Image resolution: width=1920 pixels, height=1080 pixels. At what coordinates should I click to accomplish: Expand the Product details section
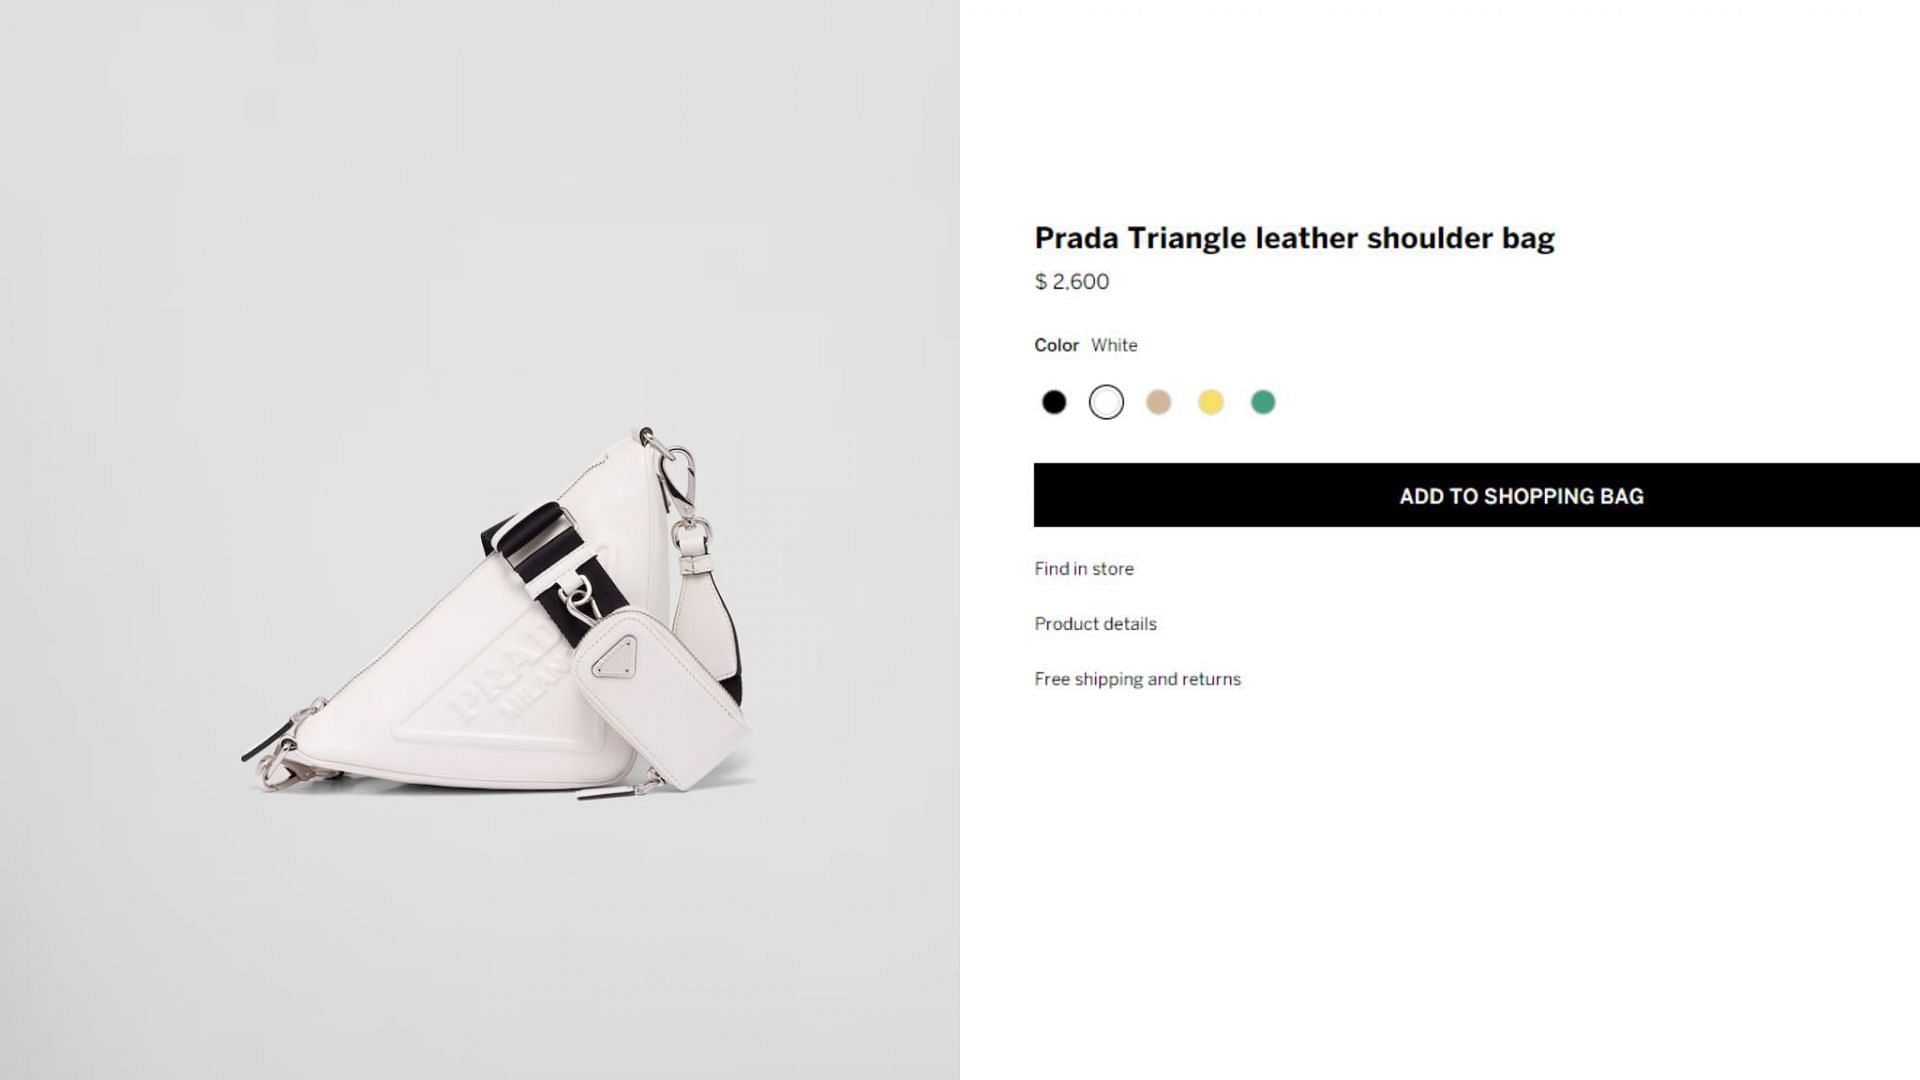pyautogui.click(x=1095, y=624)
